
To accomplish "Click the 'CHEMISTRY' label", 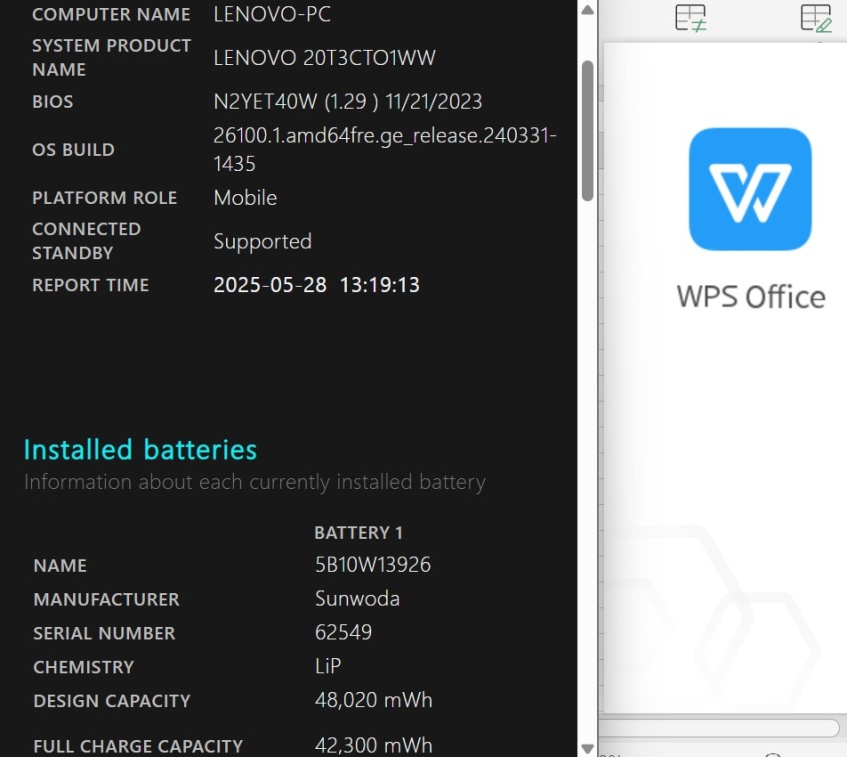I will [x=84, y=667].
